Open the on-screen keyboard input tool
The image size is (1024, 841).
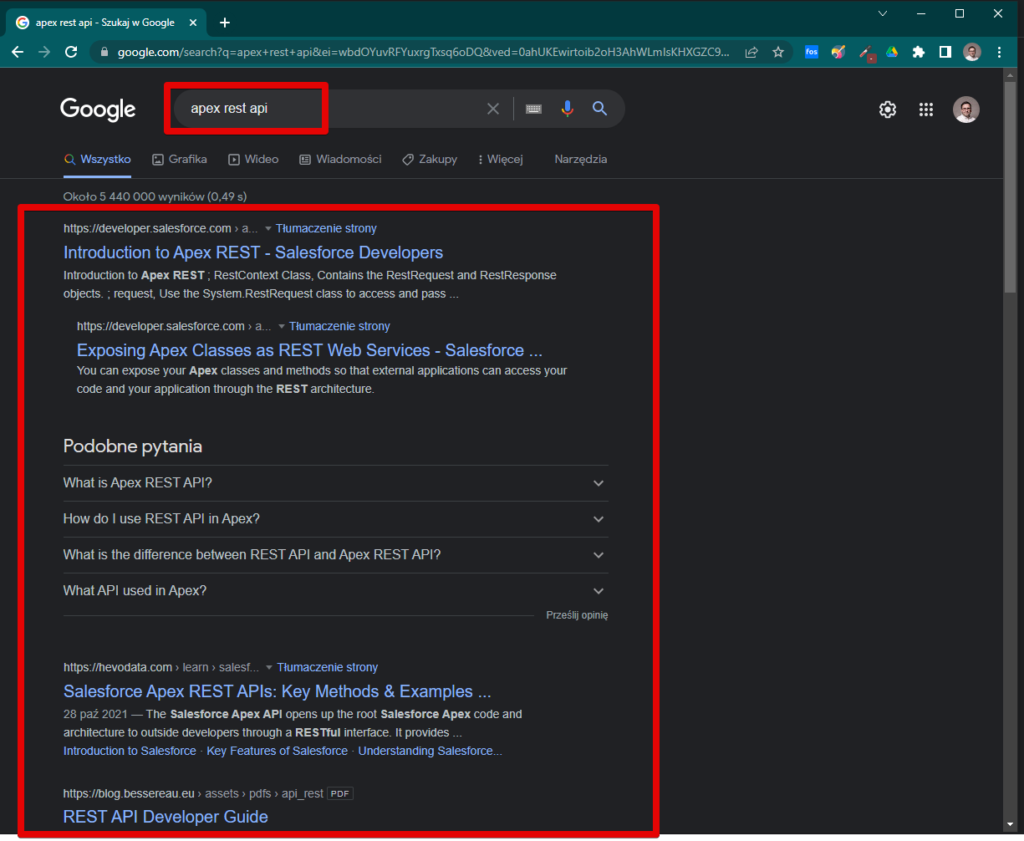tap(534, 109)
